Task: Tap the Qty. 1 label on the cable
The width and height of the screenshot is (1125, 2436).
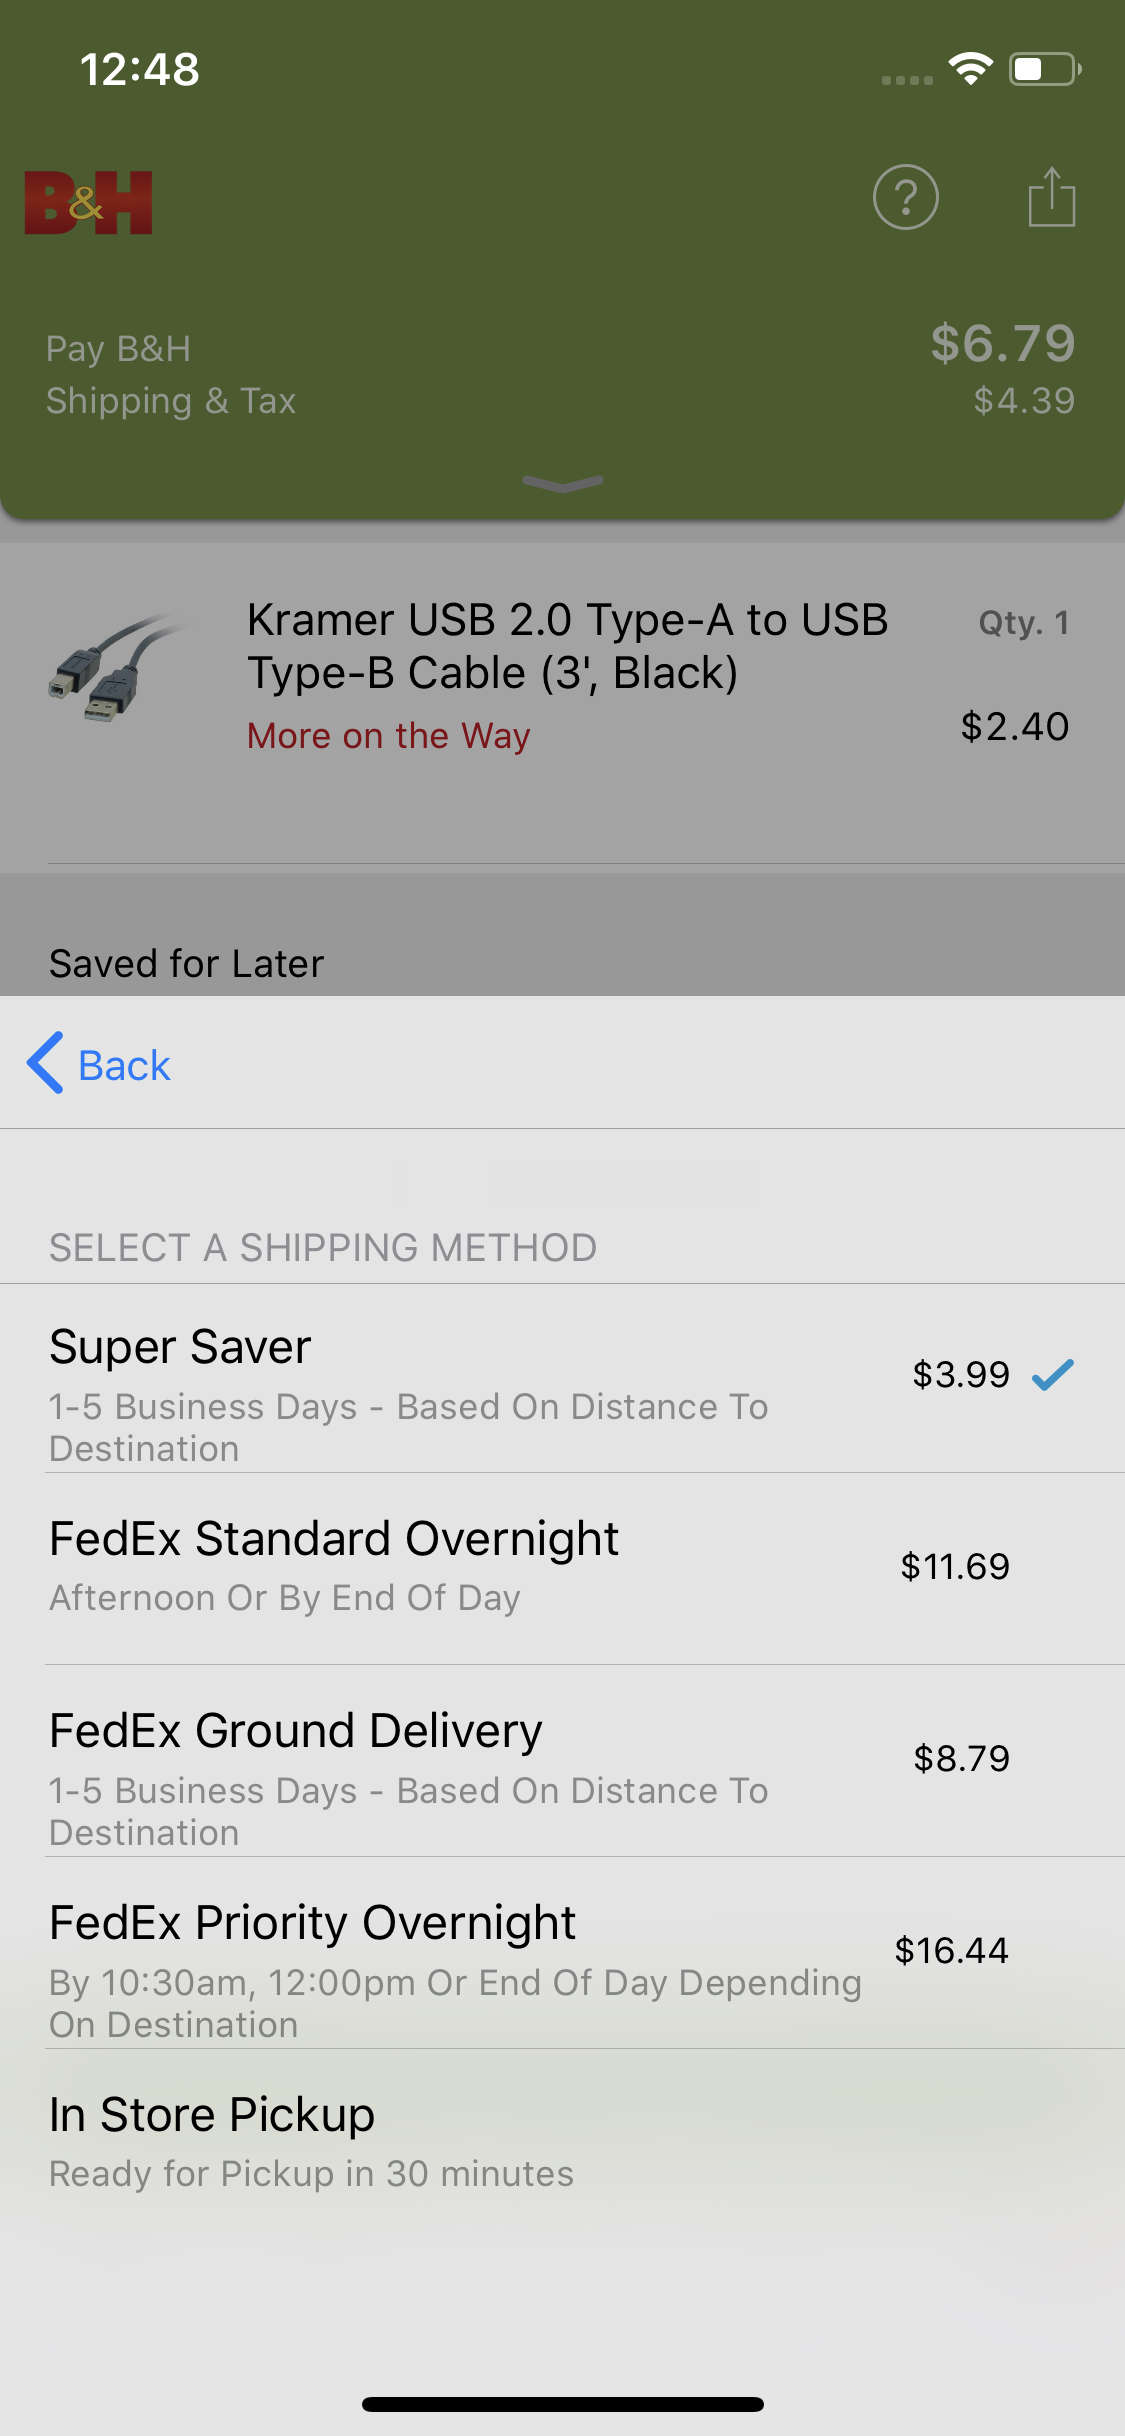Action: point(1024,622)
